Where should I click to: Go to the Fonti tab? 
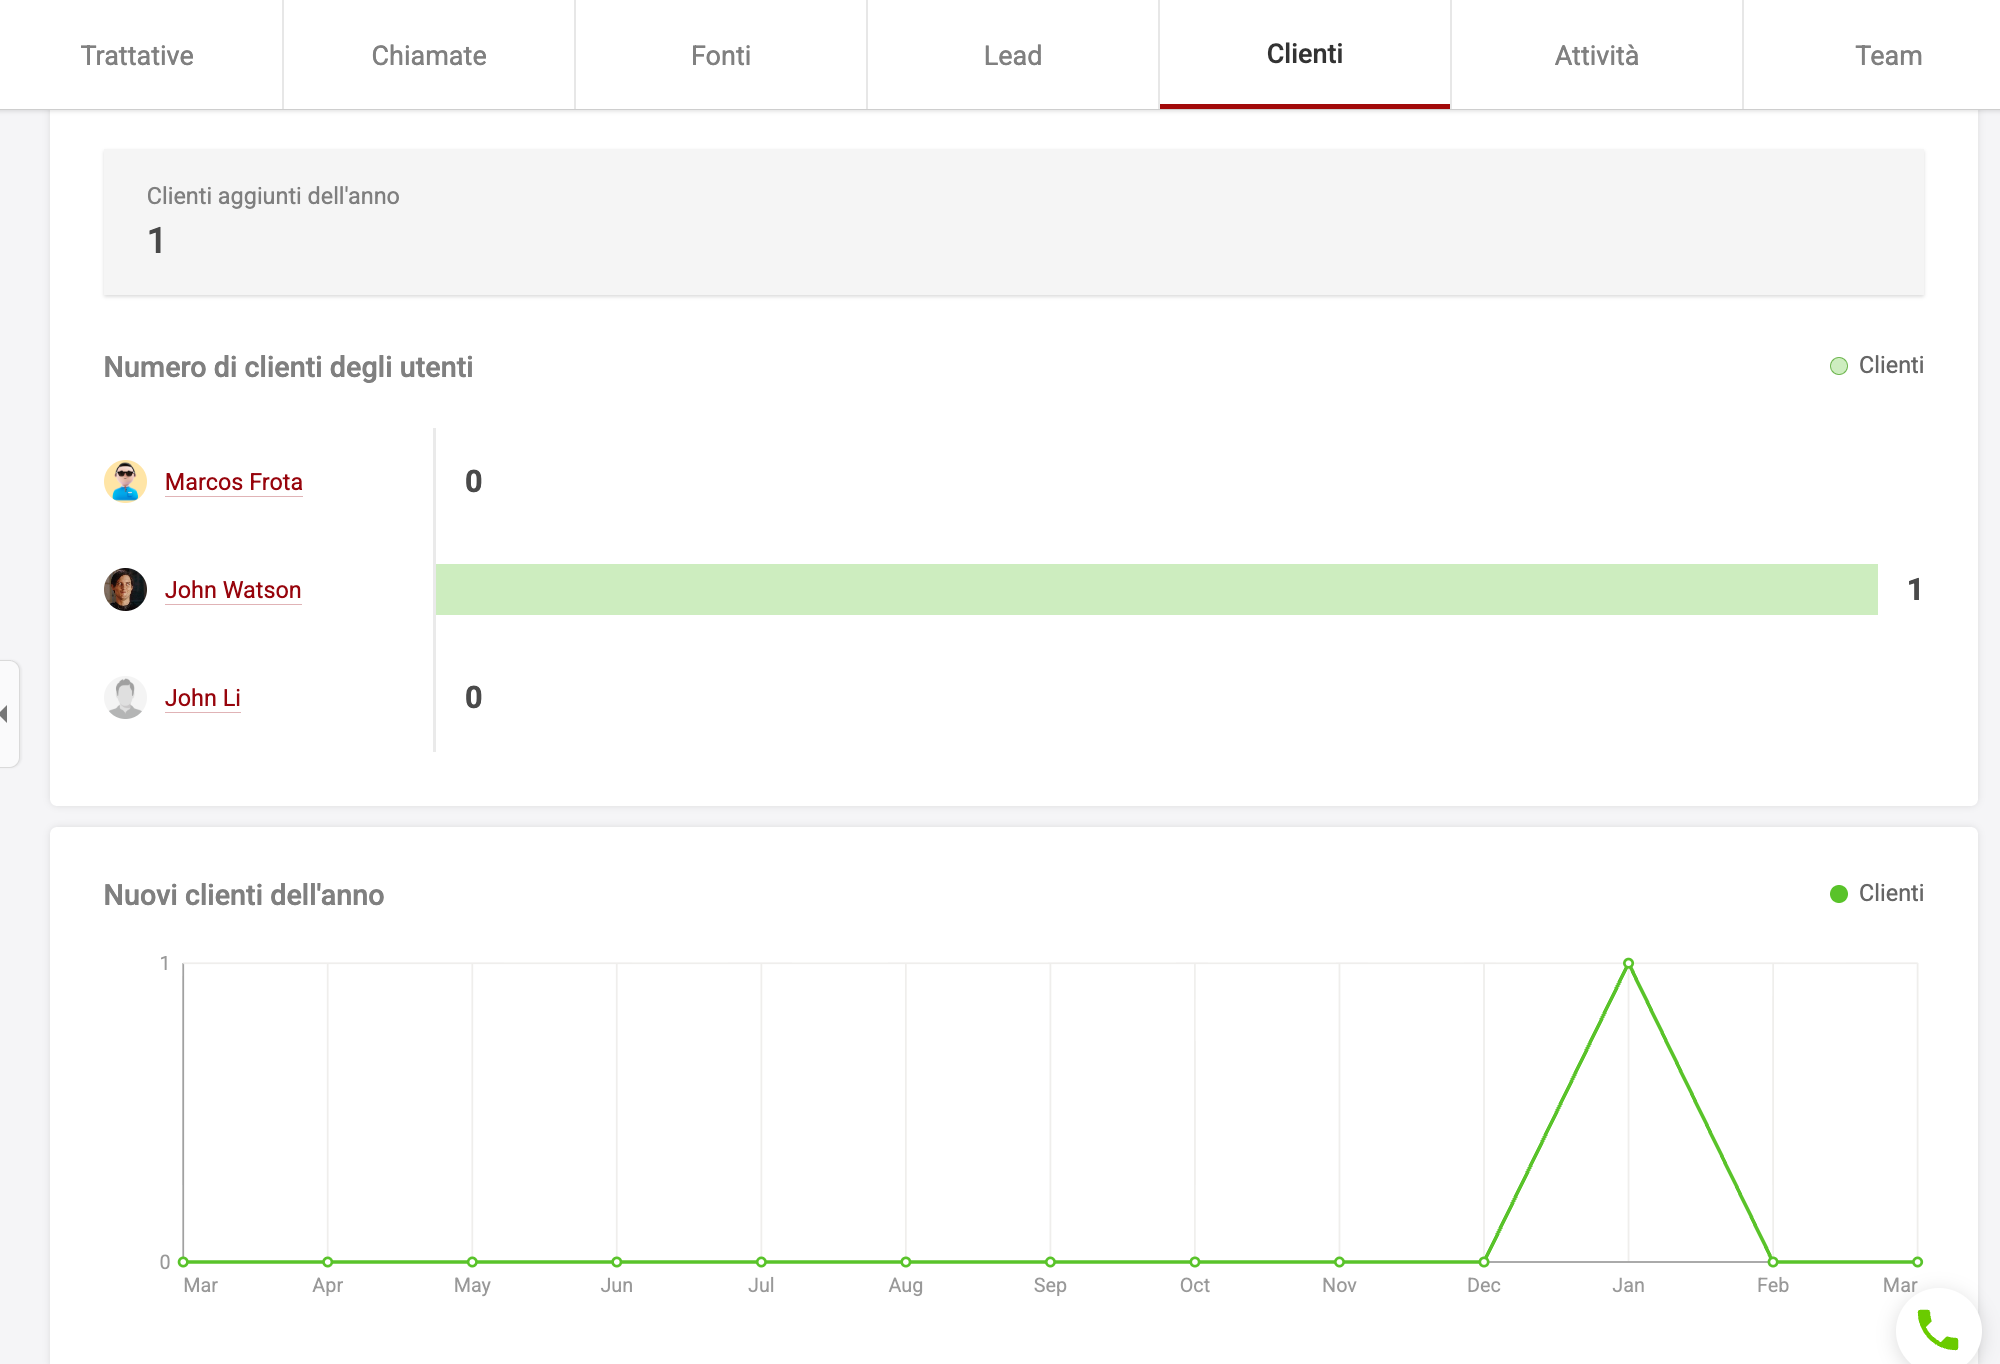coord(721,55)
